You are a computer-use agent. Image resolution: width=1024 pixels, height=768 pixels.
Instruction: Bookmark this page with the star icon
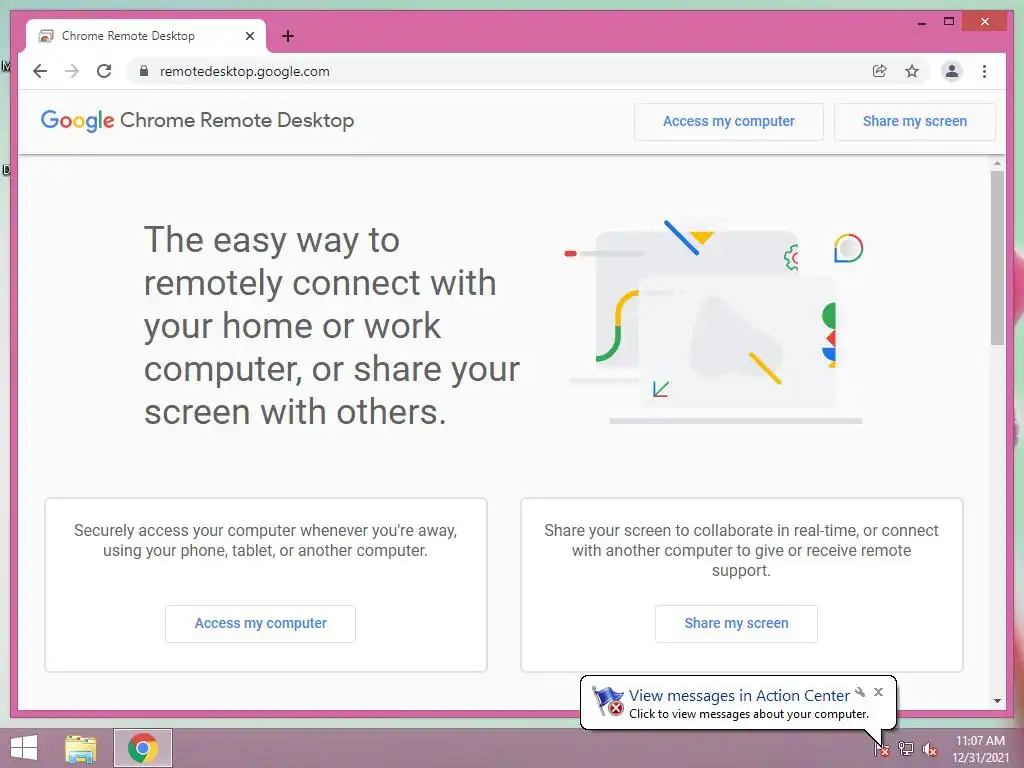(912, 71)
